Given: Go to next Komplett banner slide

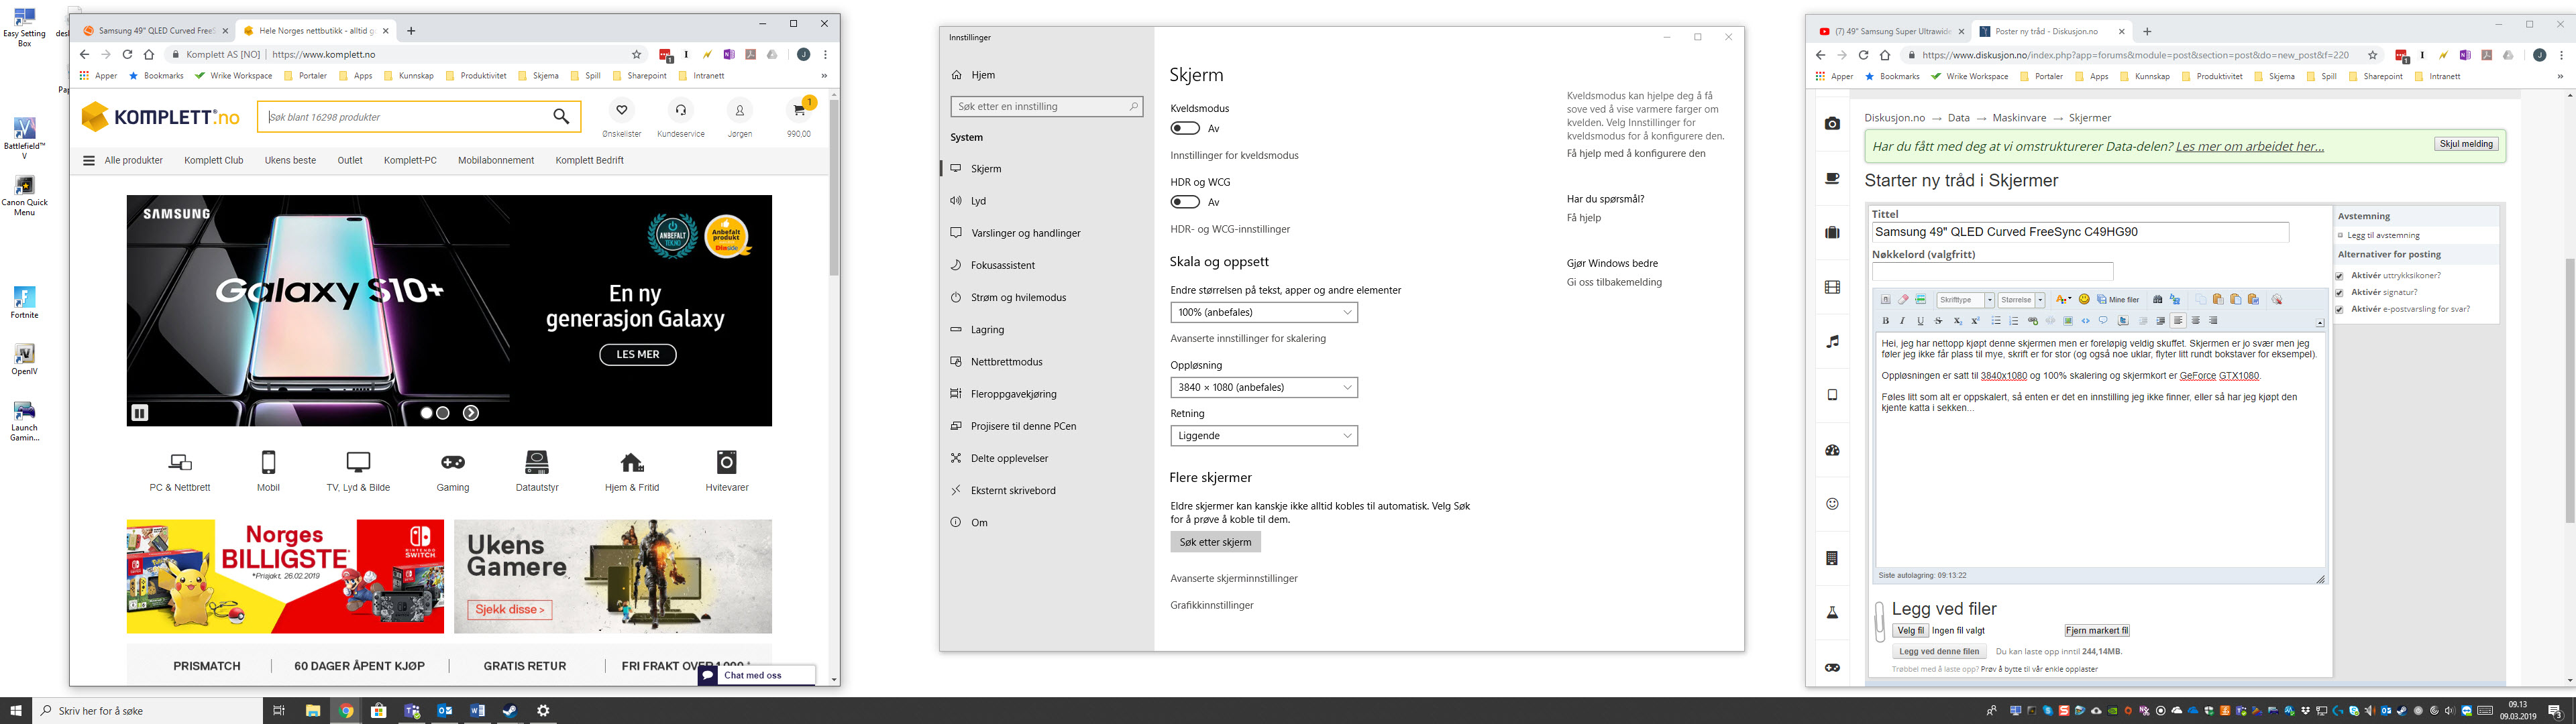Looking at the screenshot, I should pyautogui.click(x=471, y=412).
